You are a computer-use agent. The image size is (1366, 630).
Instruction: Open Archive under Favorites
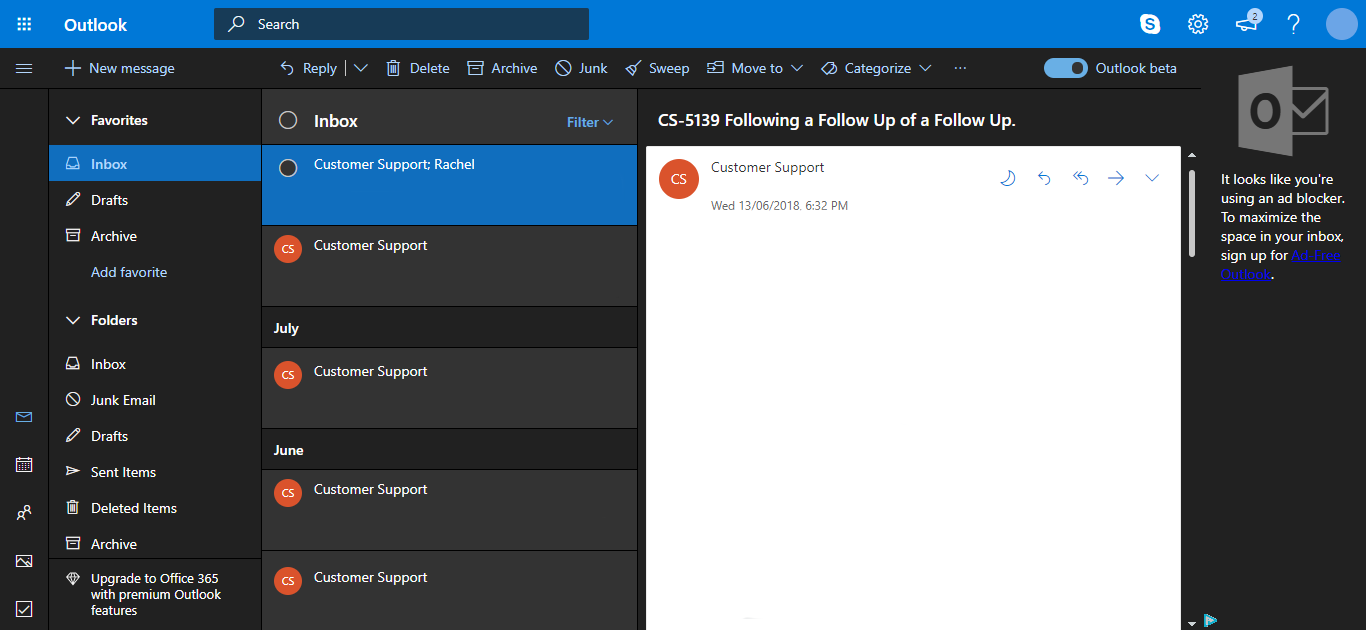pyautogui.click(x=155, y=236)
